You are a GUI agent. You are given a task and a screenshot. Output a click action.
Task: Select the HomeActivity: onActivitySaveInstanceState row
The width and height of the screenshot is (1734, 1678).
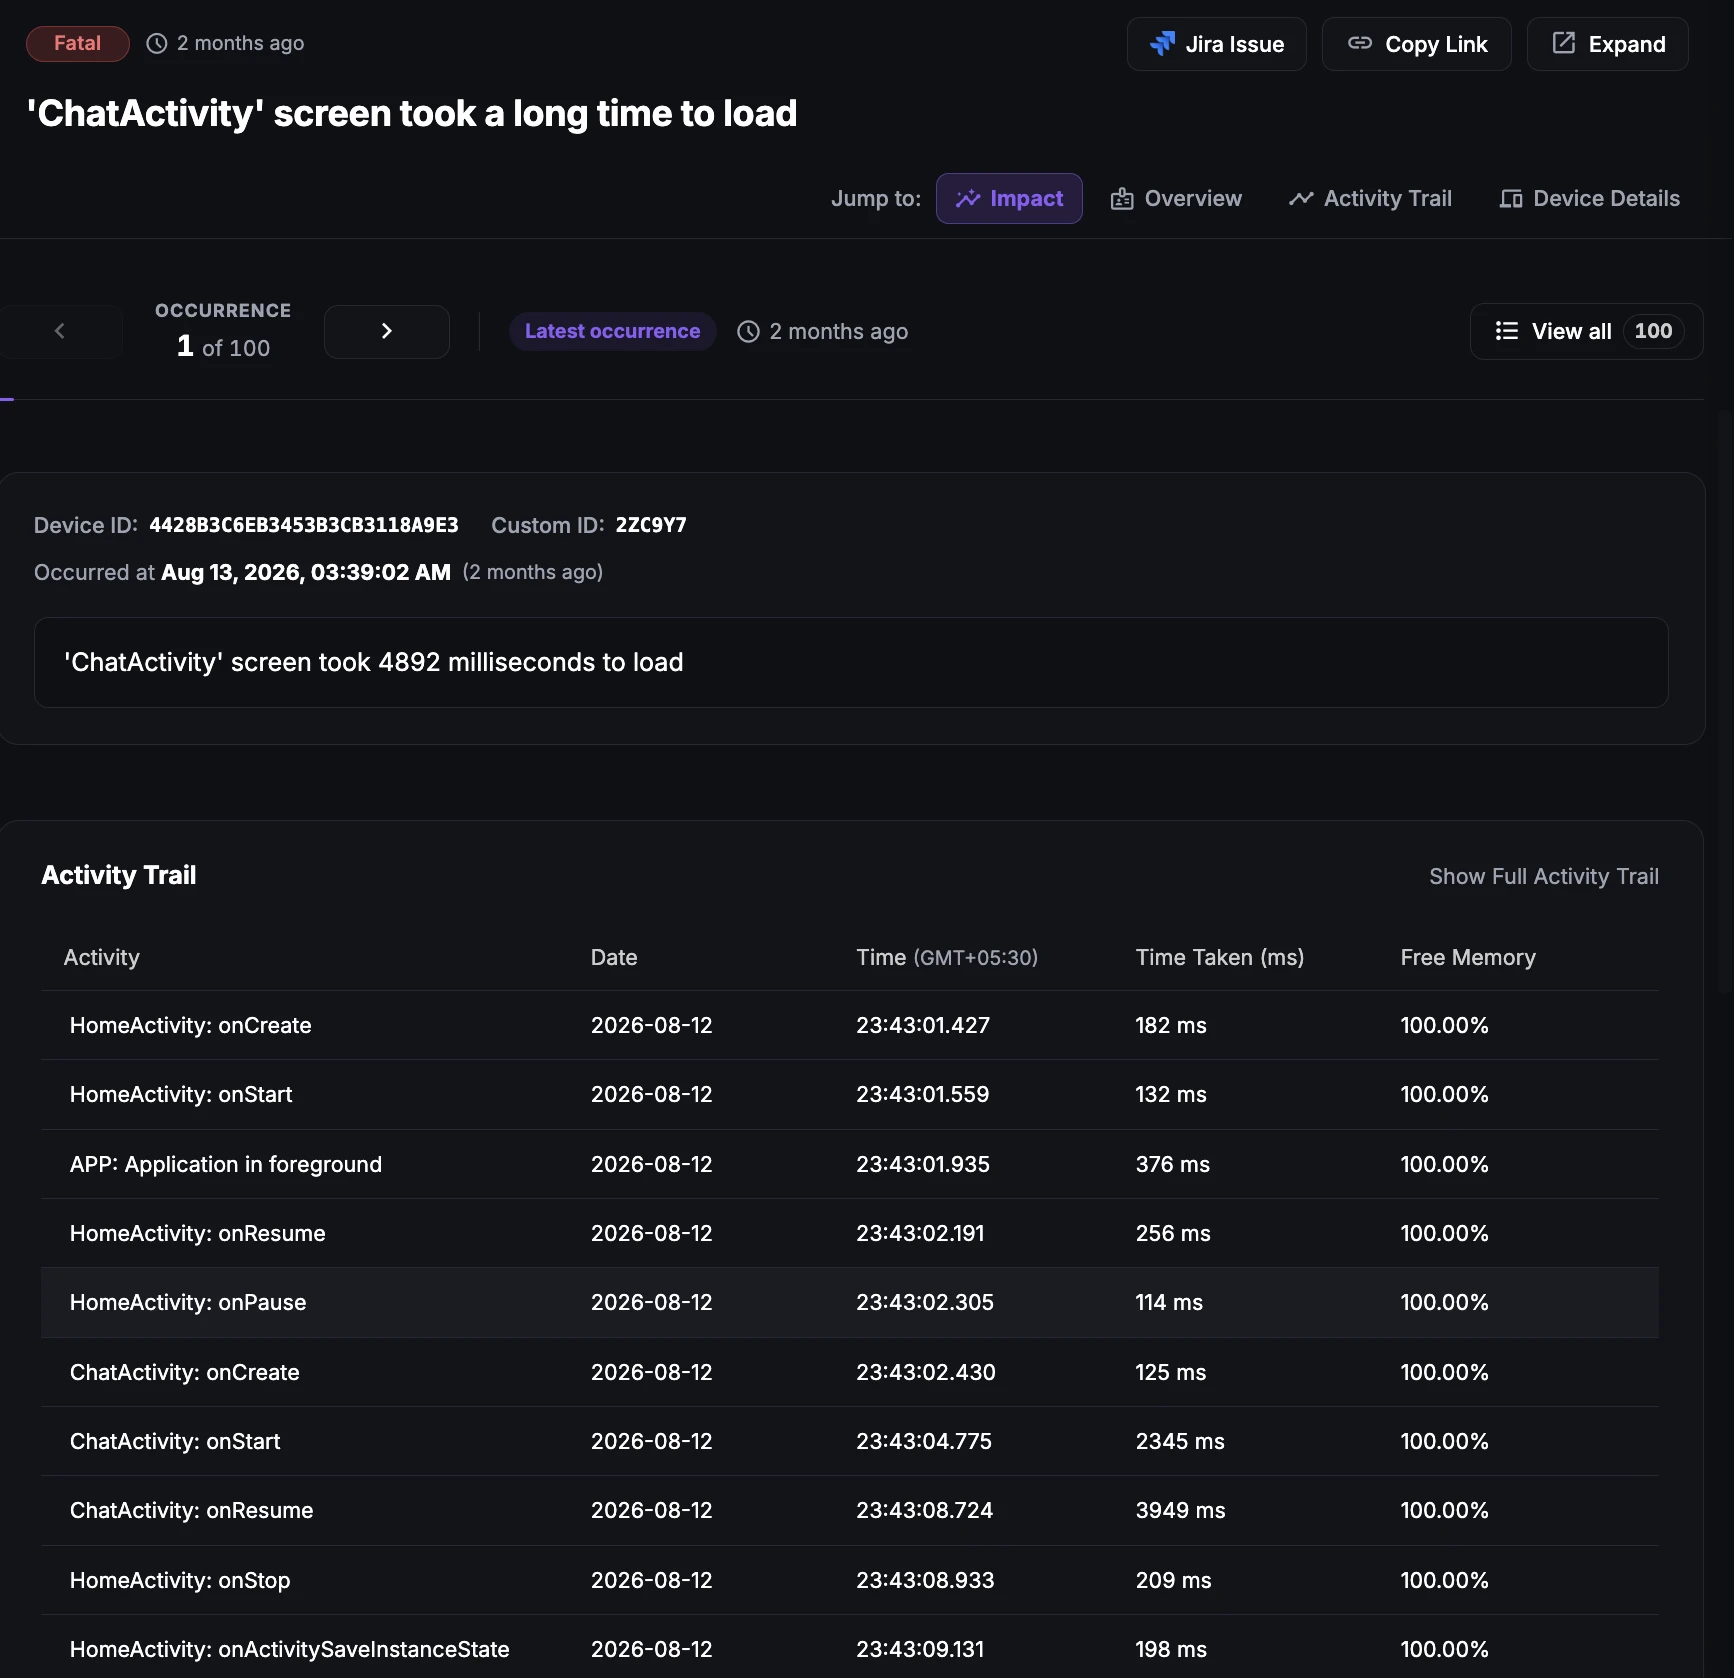tap(850, 1647)
